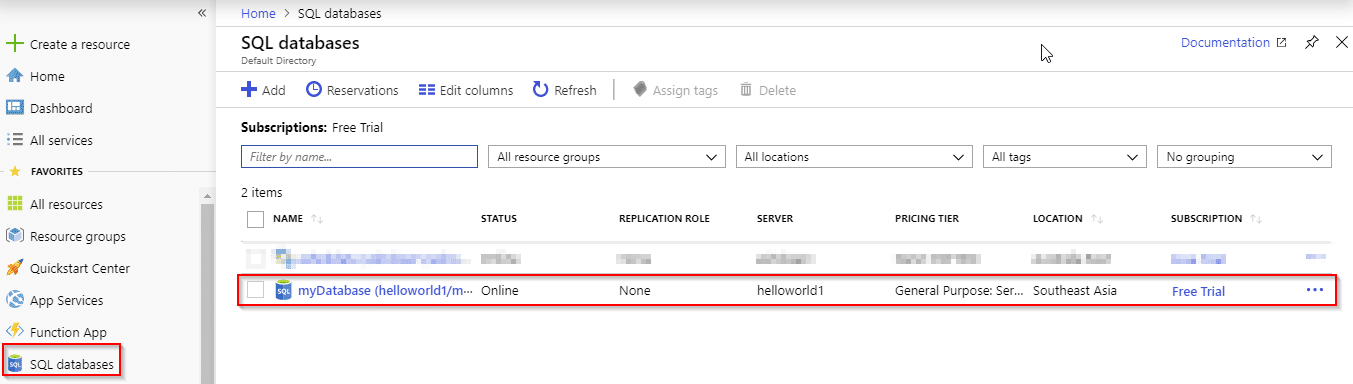Close the SQL databases blade
This screenshot has width=1353, height=384.
1342,42
